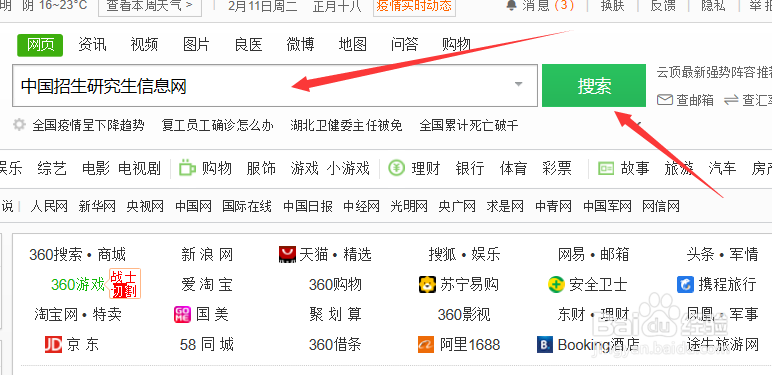Open the 爱淘宝 site link
This screenshot has width=772, height=375.
coord(207,284)
